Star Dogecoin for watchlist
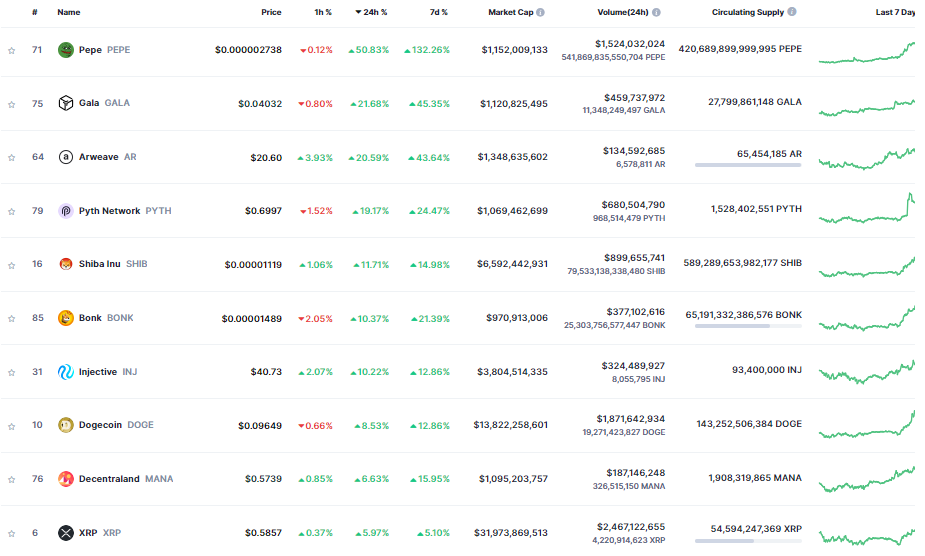The height and width of the screenshot is (556, 925). [11, 426]
